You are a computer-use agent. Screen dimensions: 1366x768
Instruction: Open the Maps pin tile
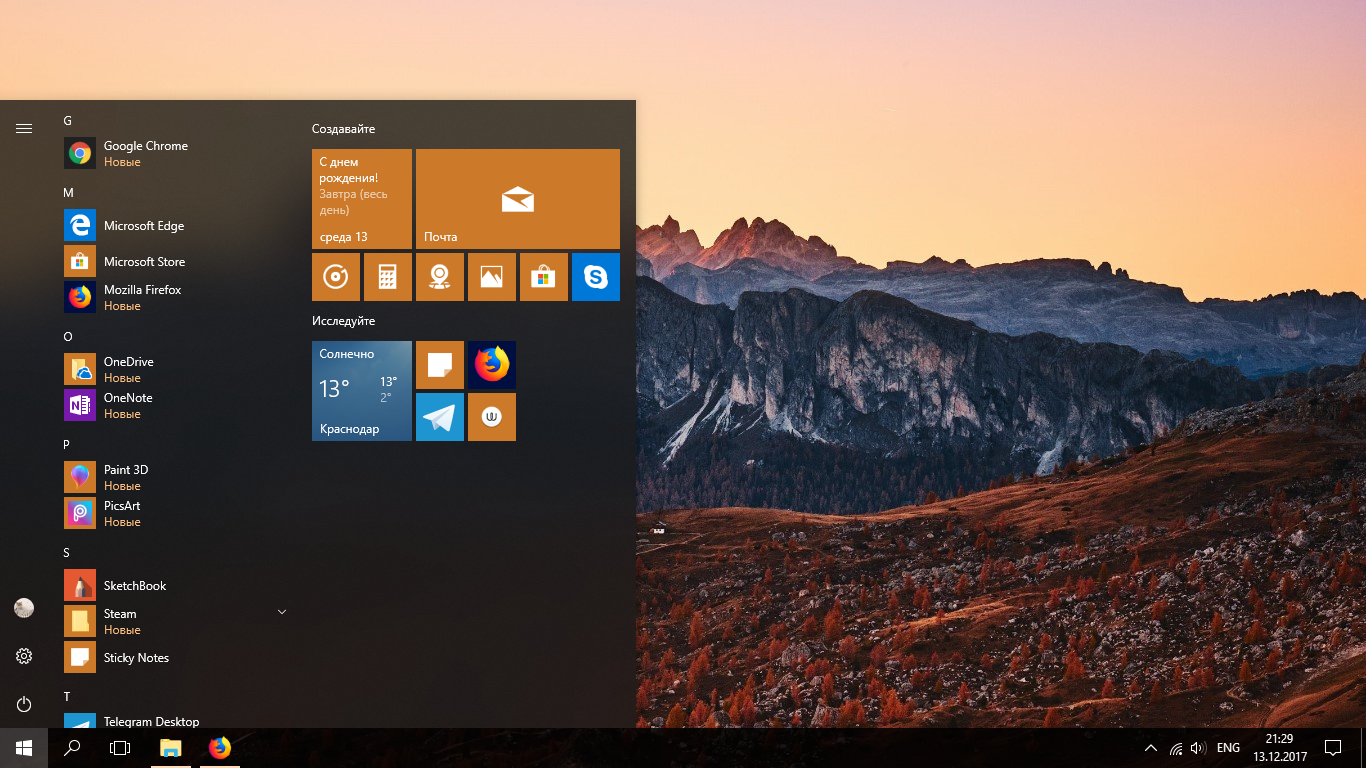[440, 277]
